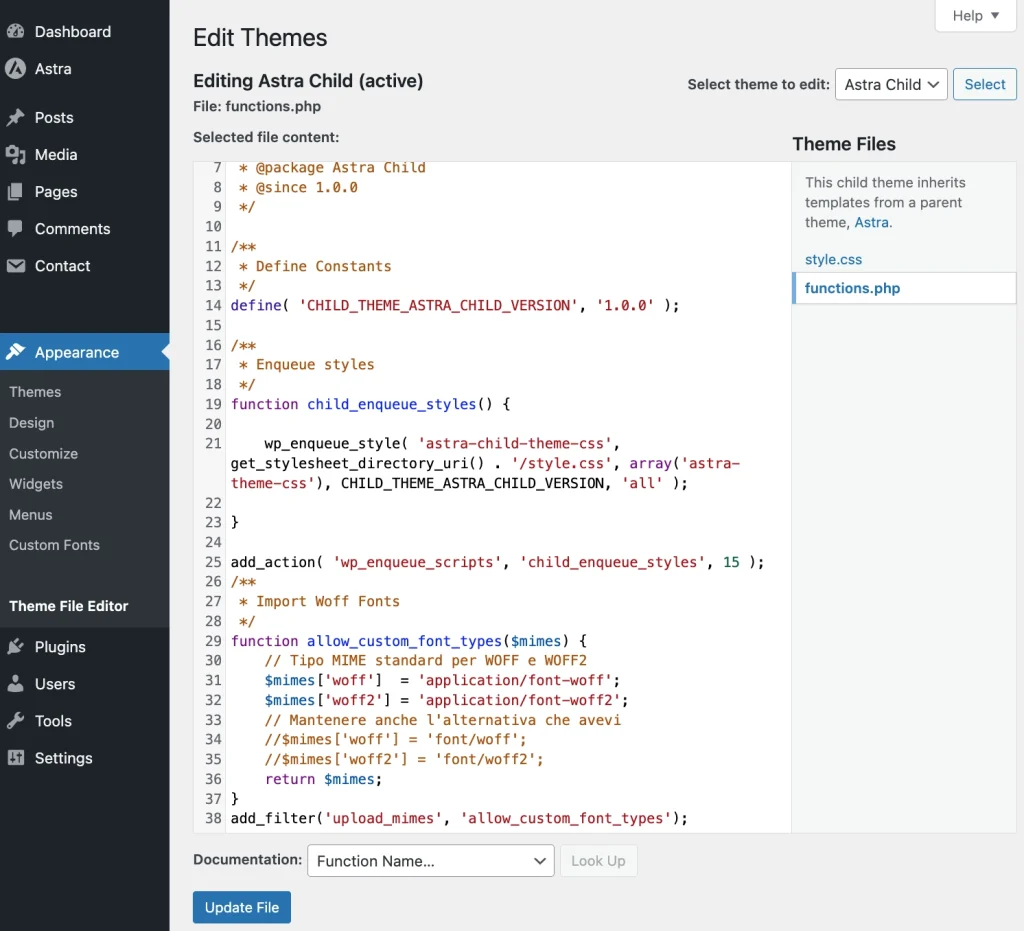Click the Media library icon
Image resolution: width=1024 pixels, height=931 pixels.
16,155
